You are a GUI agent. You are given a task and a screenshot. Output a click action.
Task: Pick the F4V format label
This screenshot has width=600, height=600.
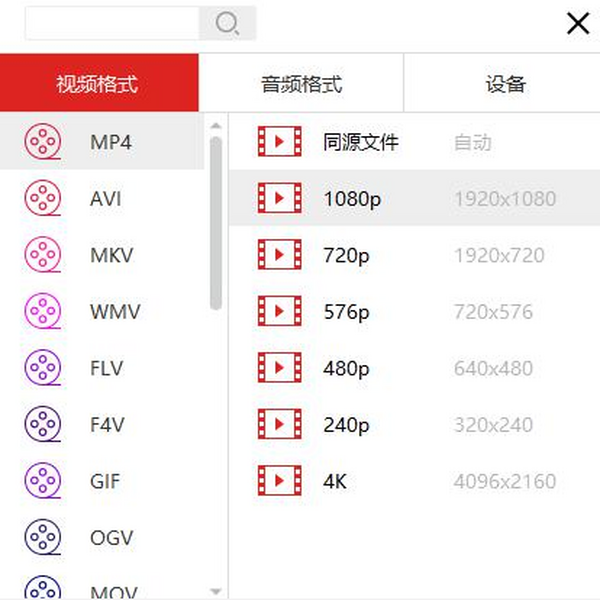pyautogui.click(x=108, y=424)
